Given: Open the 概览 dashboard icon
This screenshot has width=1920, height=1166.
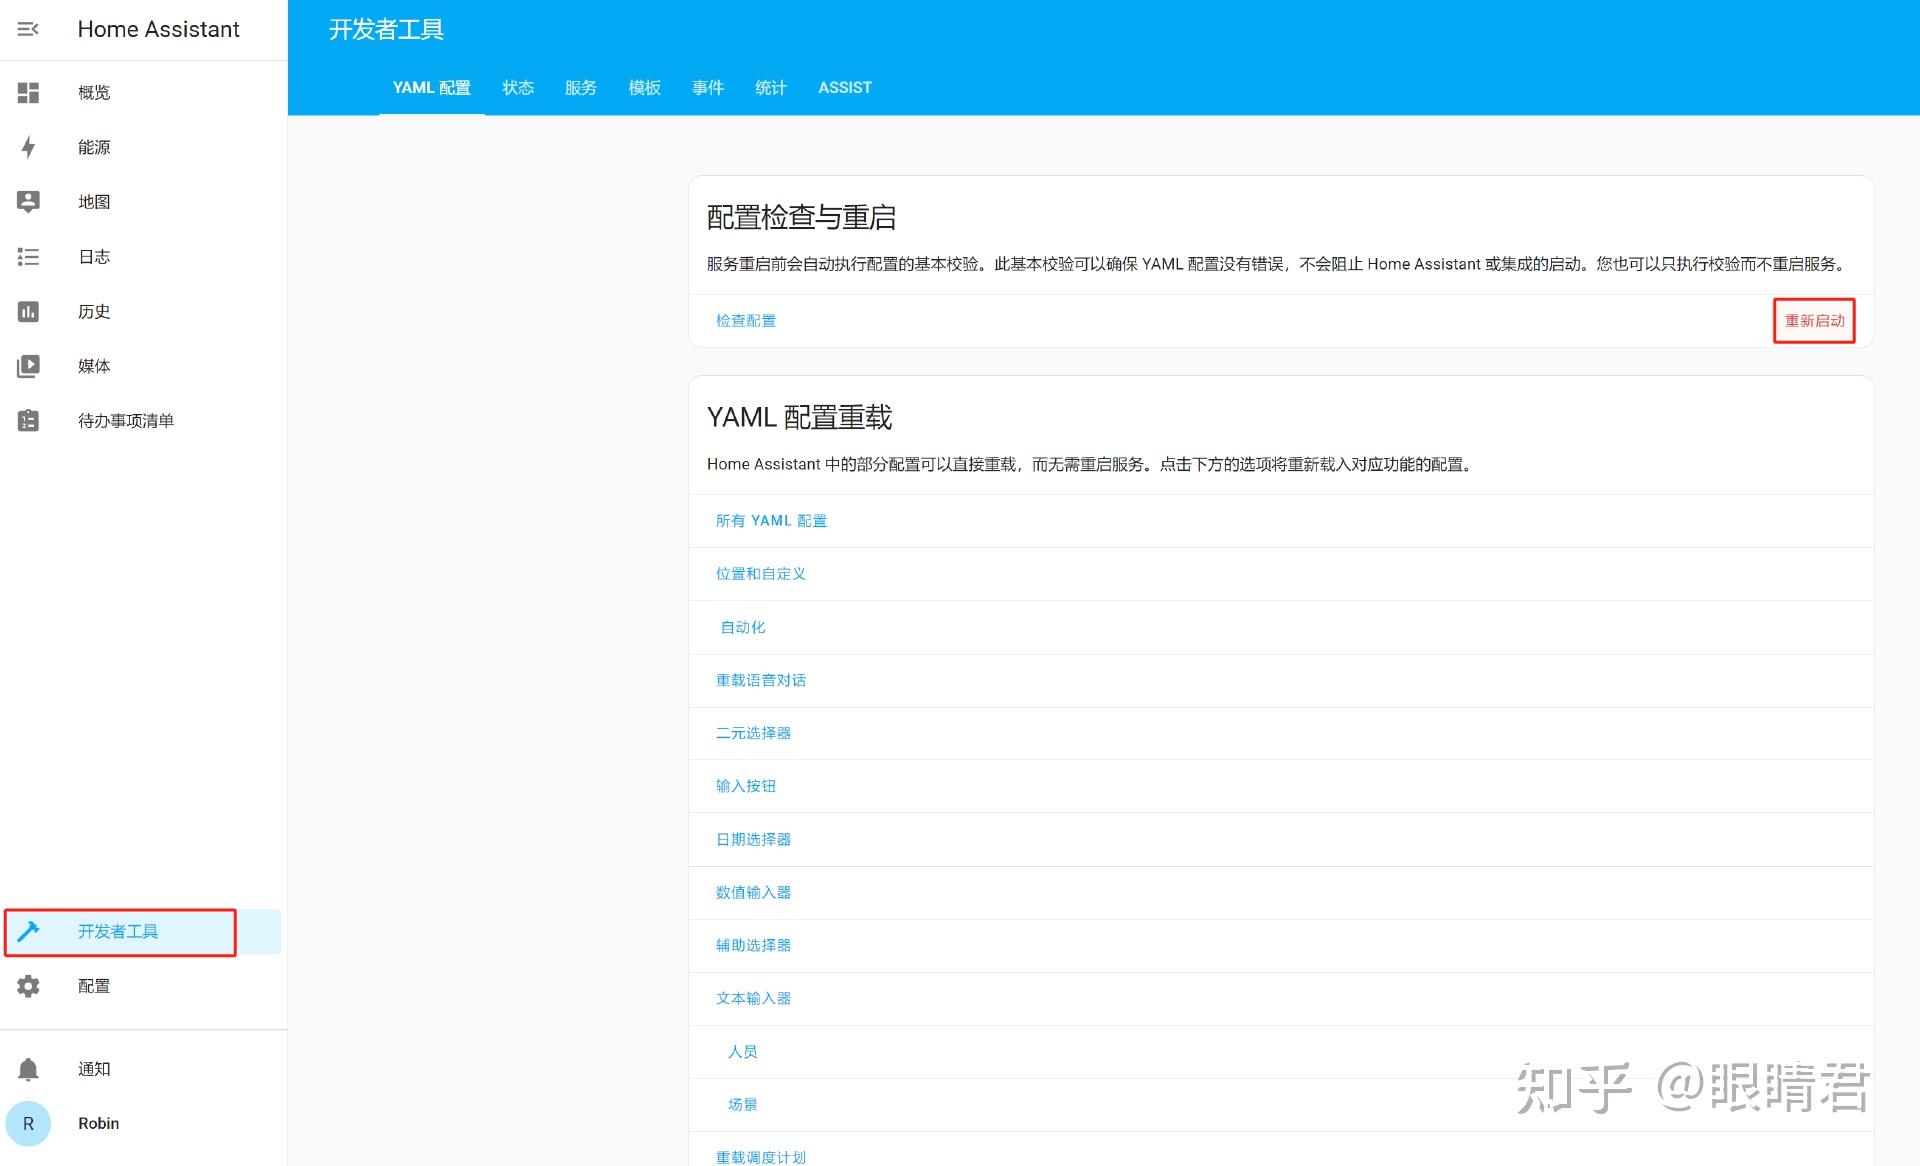Looking at the screenshot, I should tap(28, 92).
